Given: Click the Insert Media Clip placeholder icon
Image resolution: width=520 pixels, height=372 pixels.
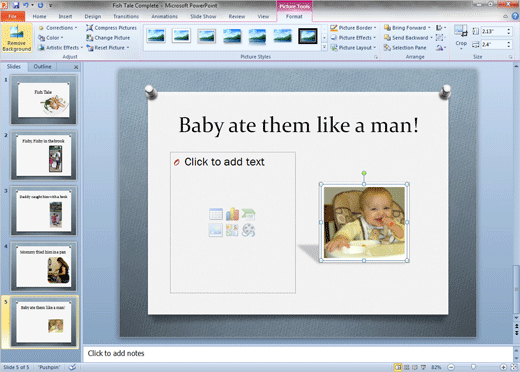Looking at the screenshot, I should (x=248, y=230).
